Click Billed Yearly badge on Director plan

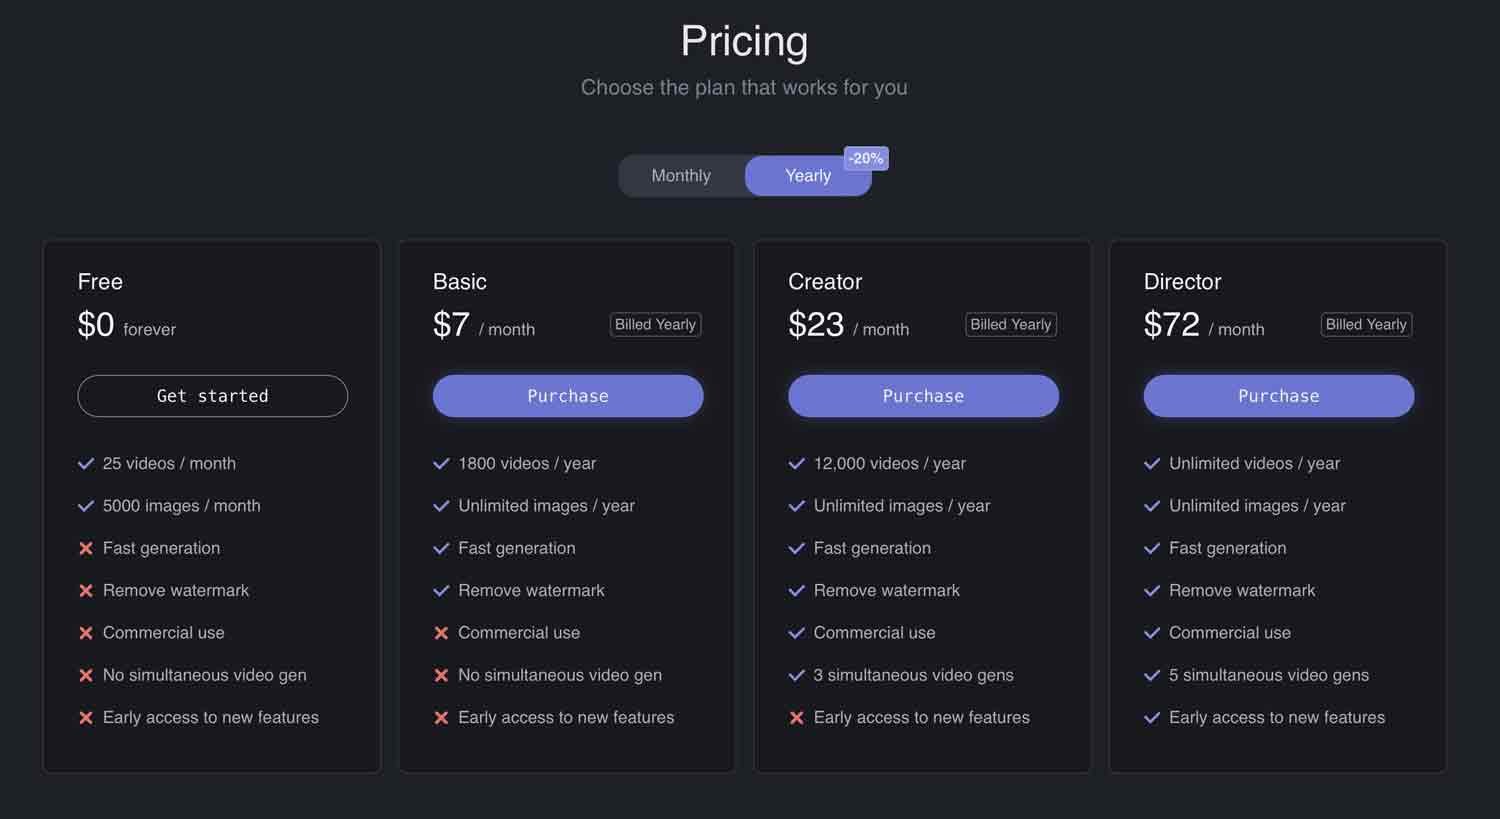click(1366, 325)
